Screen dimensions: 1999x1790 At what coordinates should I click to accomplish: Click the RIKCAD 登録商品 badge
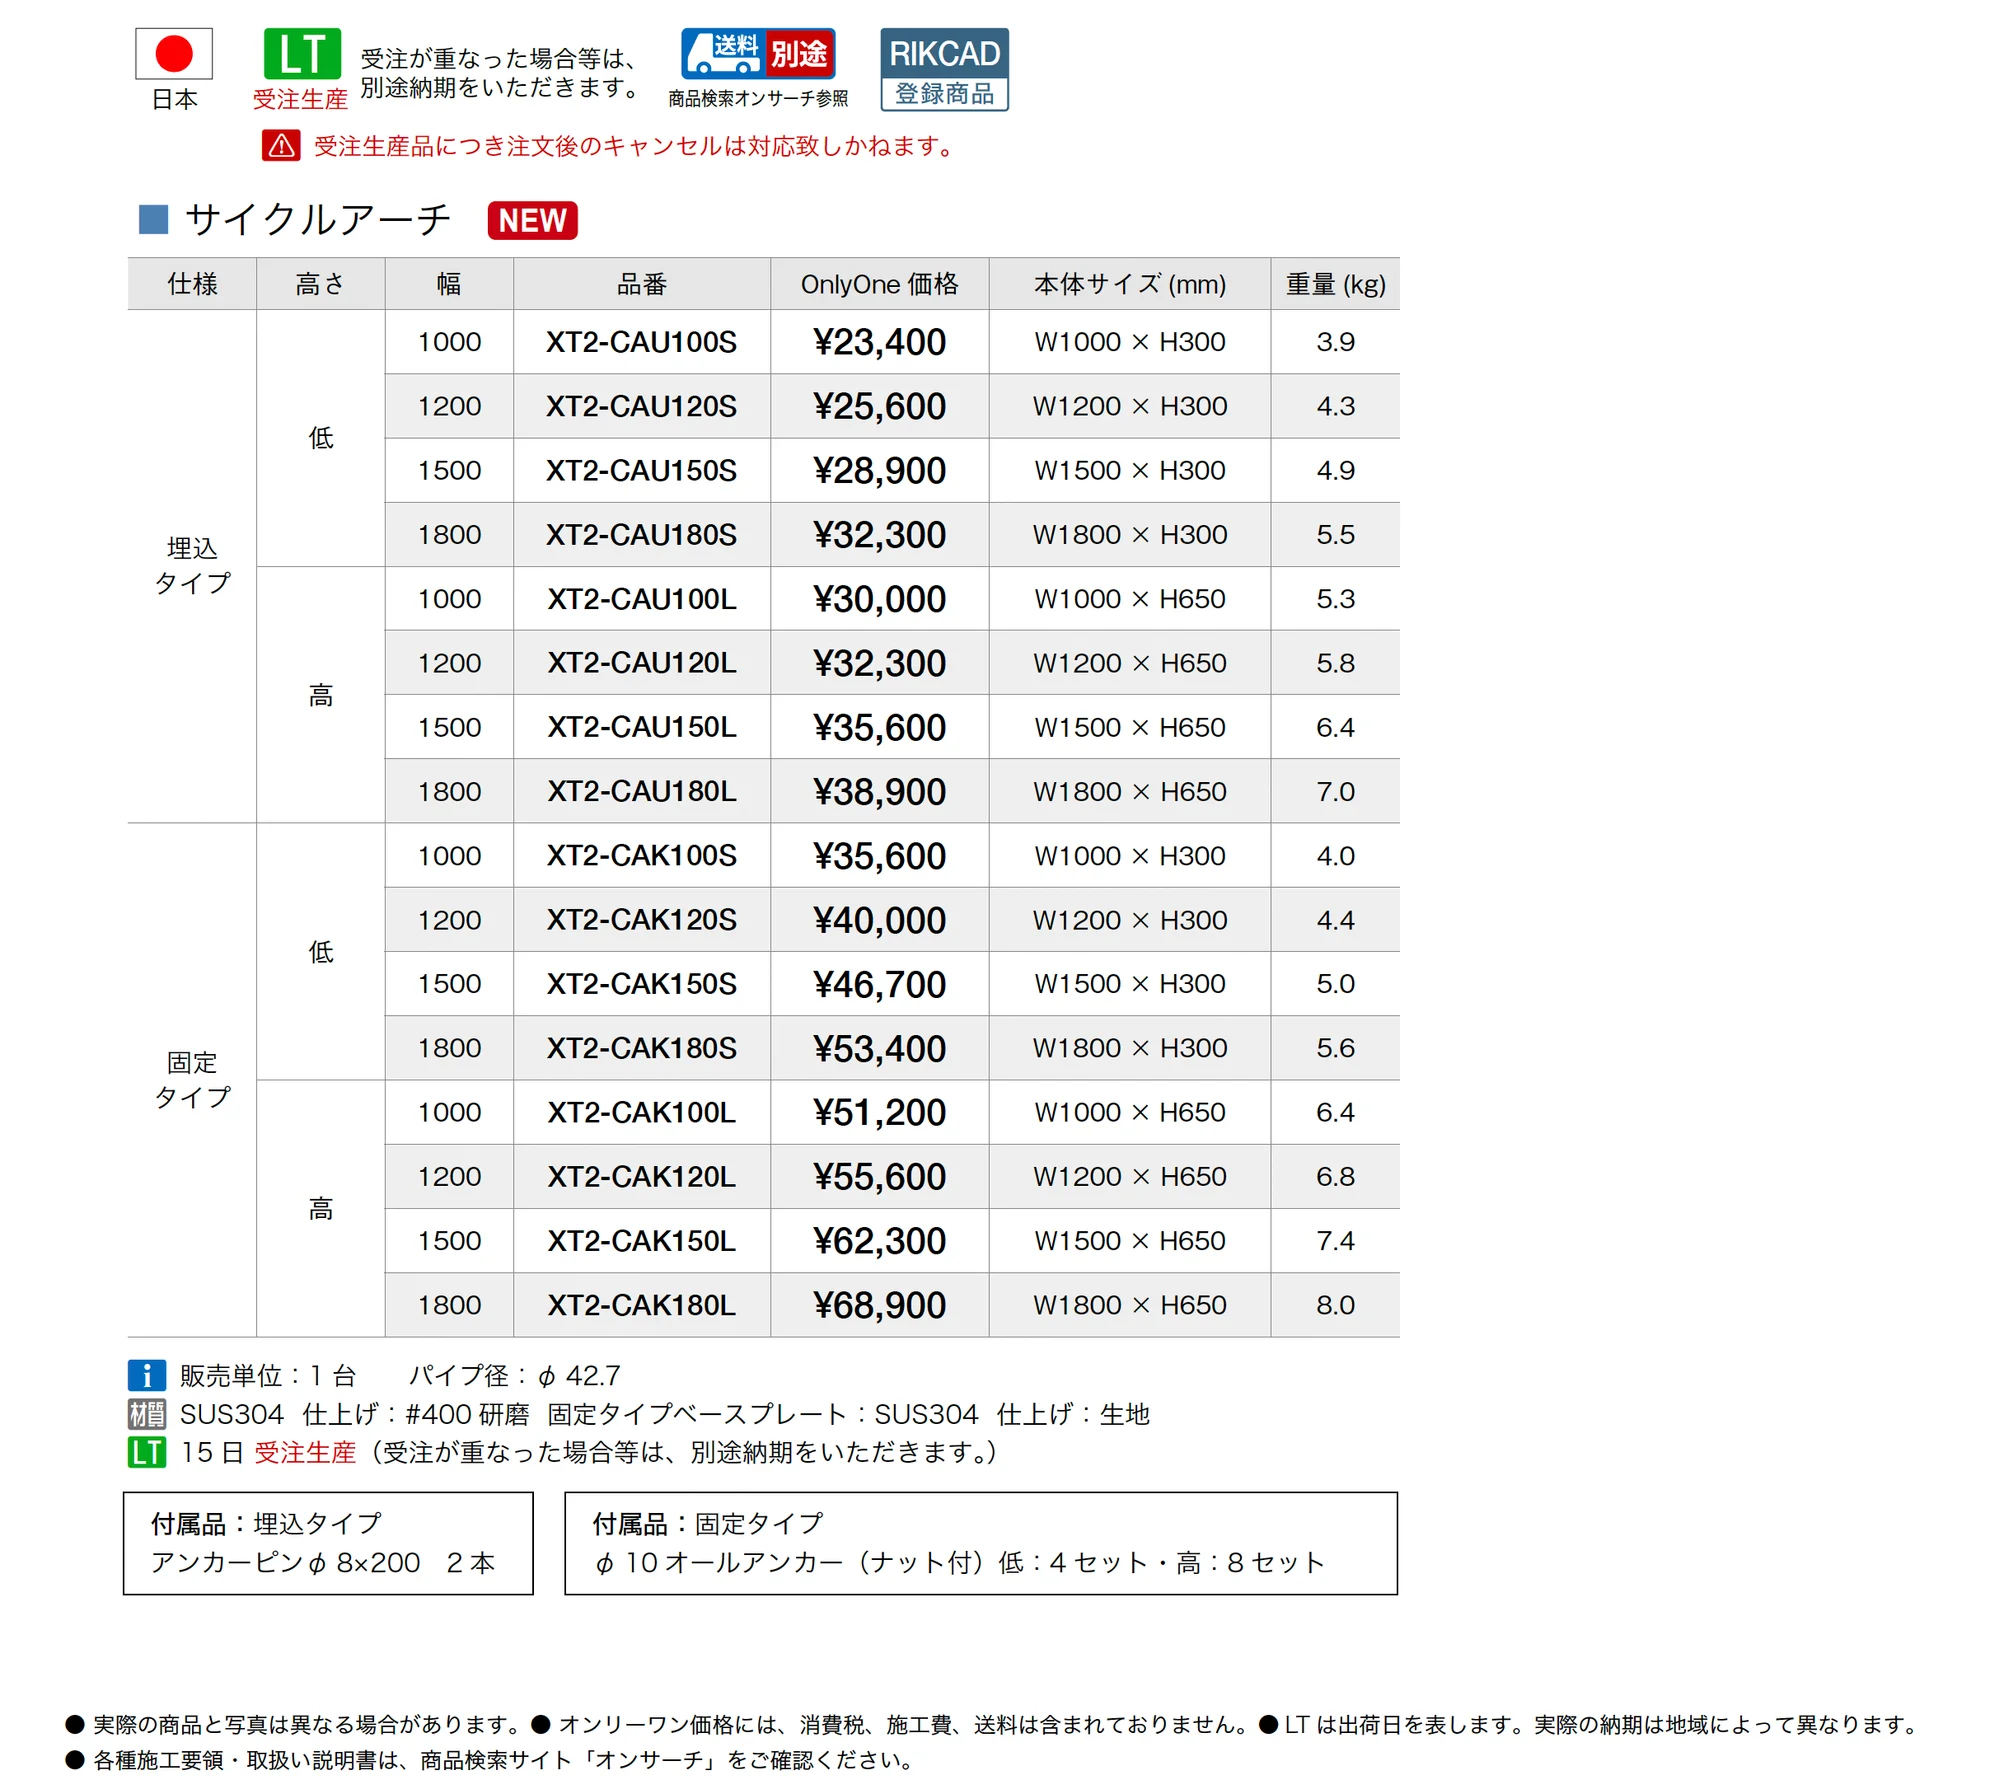944,69
